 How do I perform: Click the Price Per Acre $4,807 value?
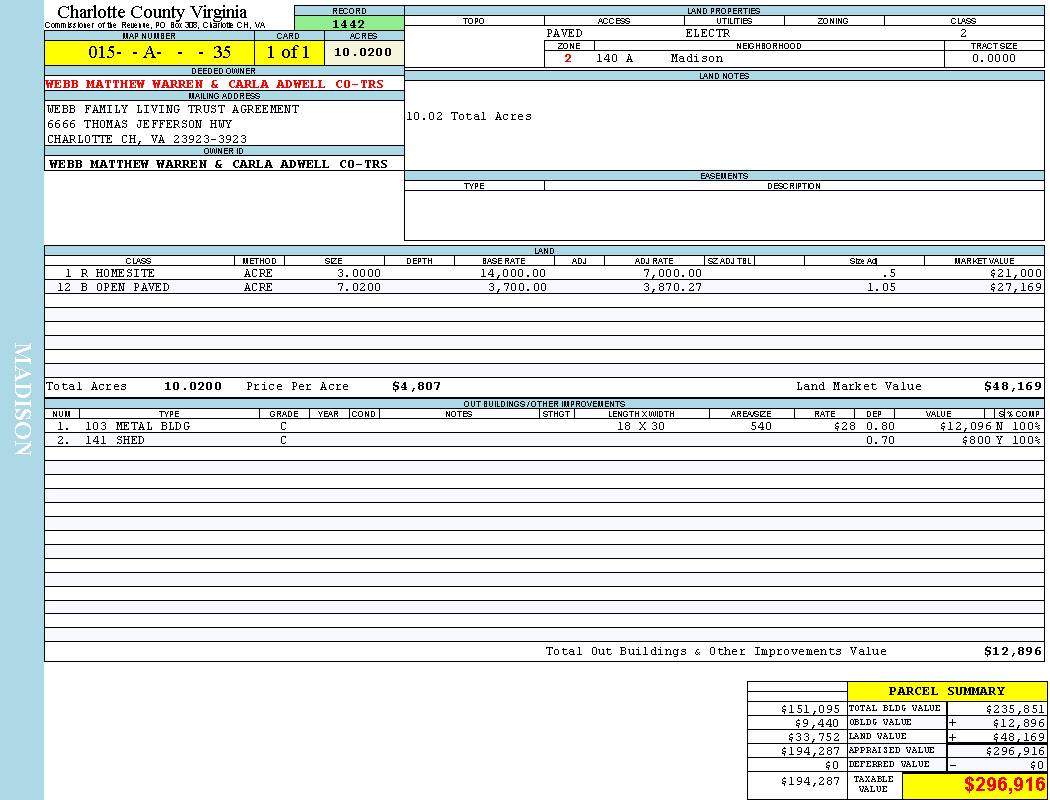tap(416, 386)
